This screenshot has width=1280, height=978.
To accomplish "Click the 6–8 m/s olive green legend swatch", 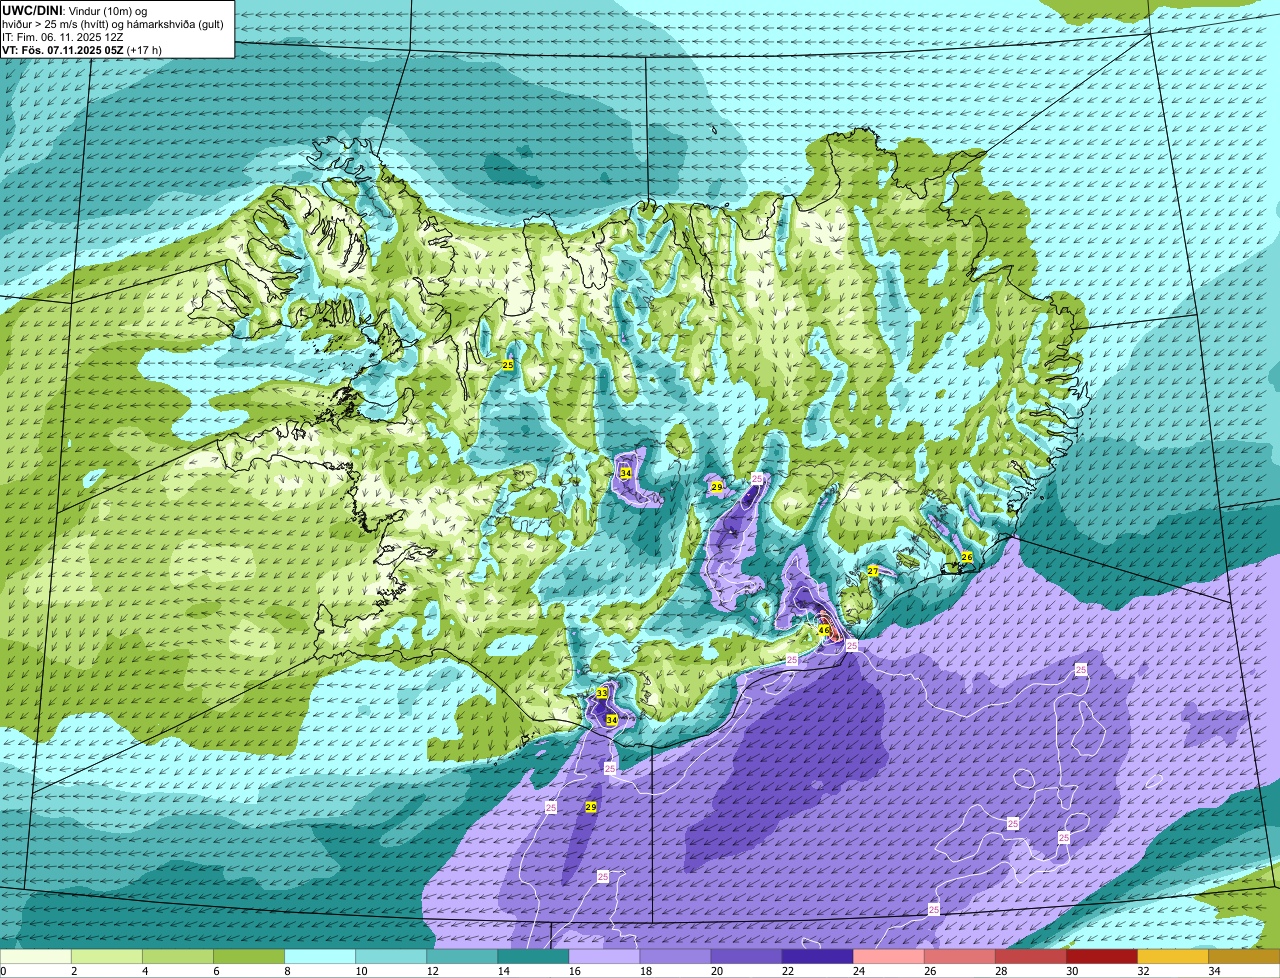I will pos(249,957).
